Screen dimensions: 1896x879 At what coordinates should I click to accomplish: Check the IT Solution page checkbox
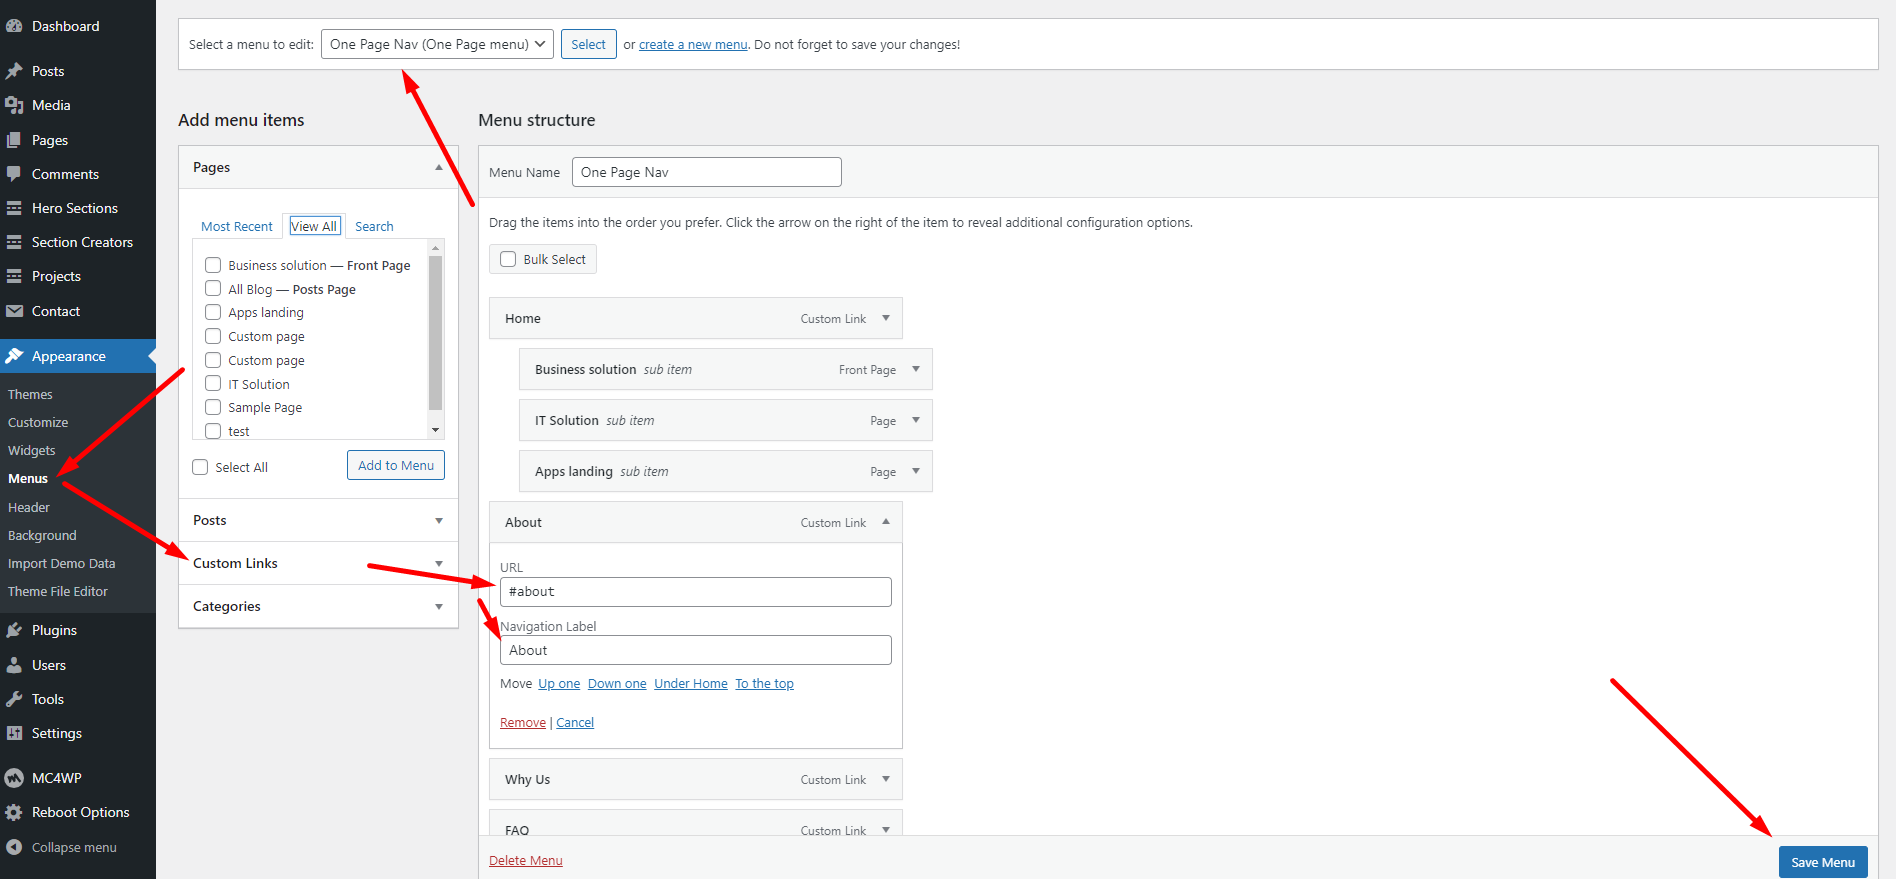pyautogui.click(x=213, y=384)
